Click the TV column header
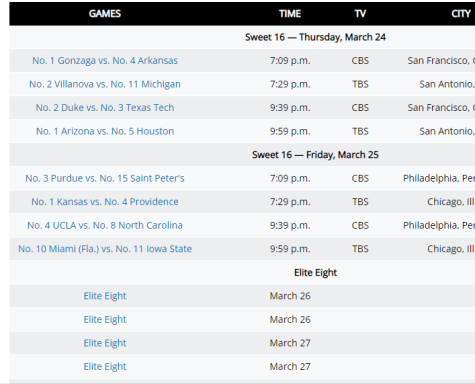The height and width of the screenshot is (384, 475). click(360, 14)
